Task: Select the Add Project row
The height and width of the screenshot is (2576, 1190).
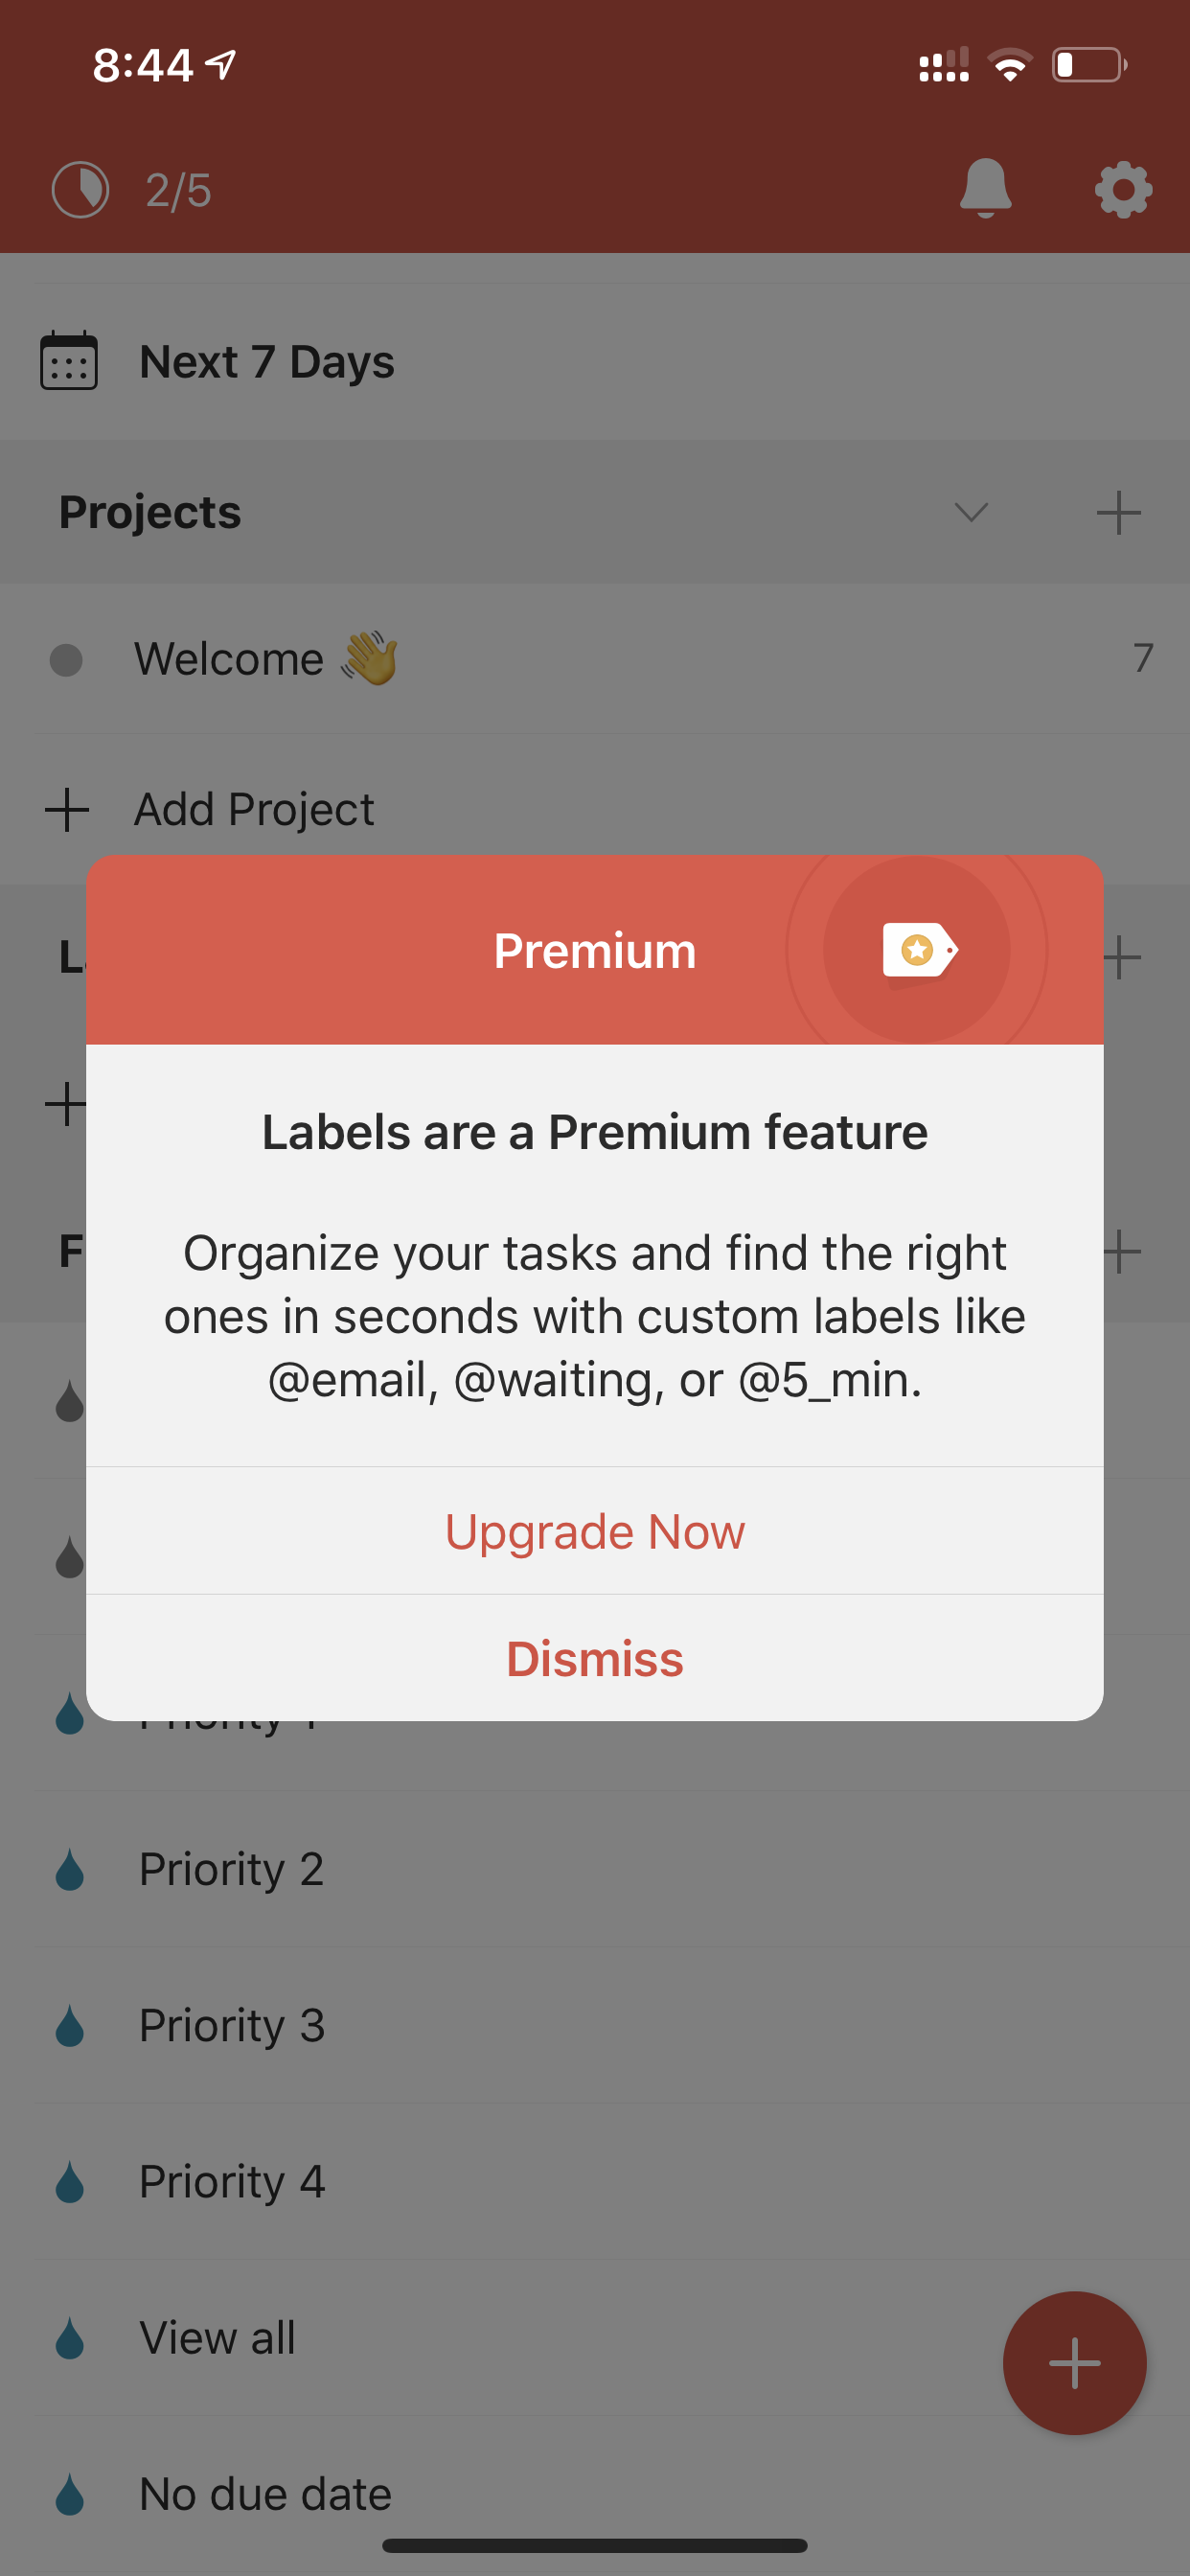Action: [x=595, y=809]
